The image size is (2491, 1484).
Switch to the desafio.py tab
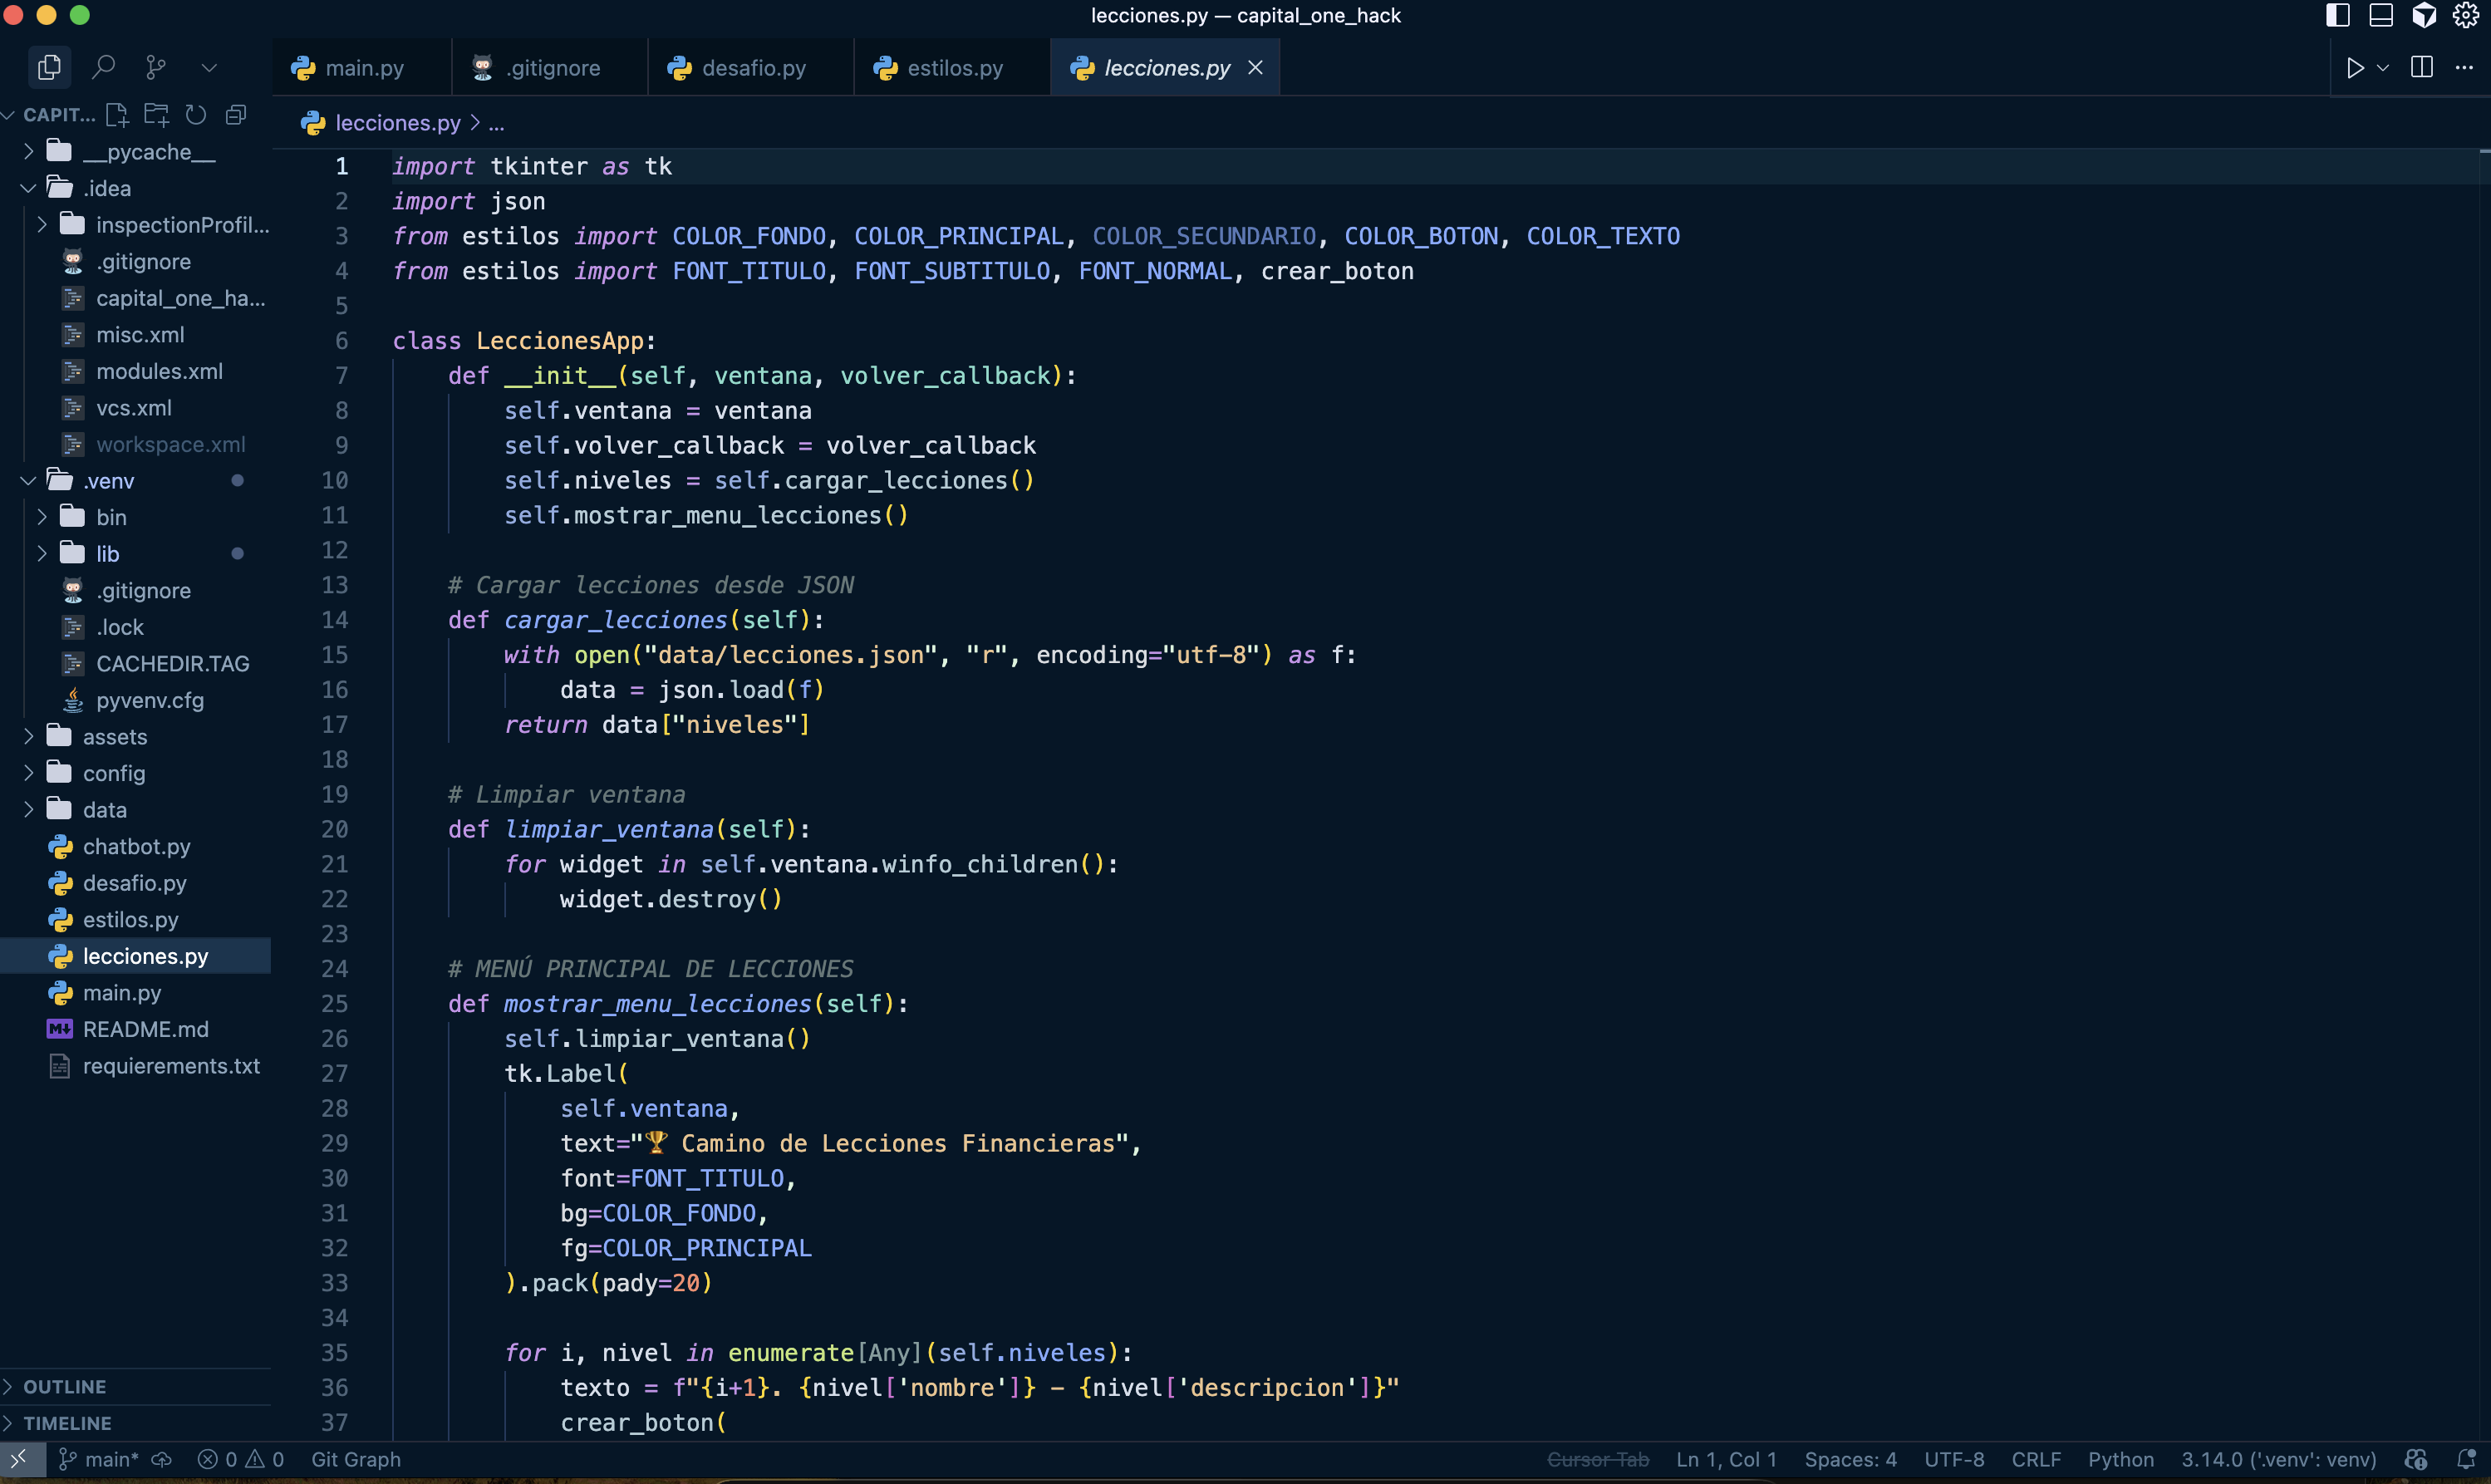(x=752, y=68)
